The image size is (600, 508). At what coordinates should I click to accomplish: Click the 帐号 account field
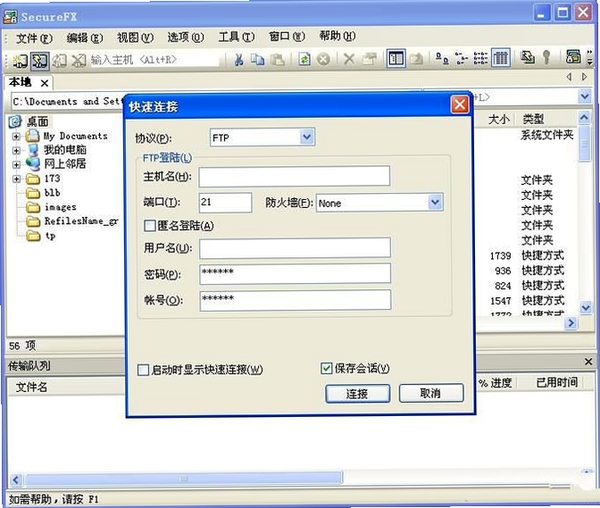tap(295, 300)
